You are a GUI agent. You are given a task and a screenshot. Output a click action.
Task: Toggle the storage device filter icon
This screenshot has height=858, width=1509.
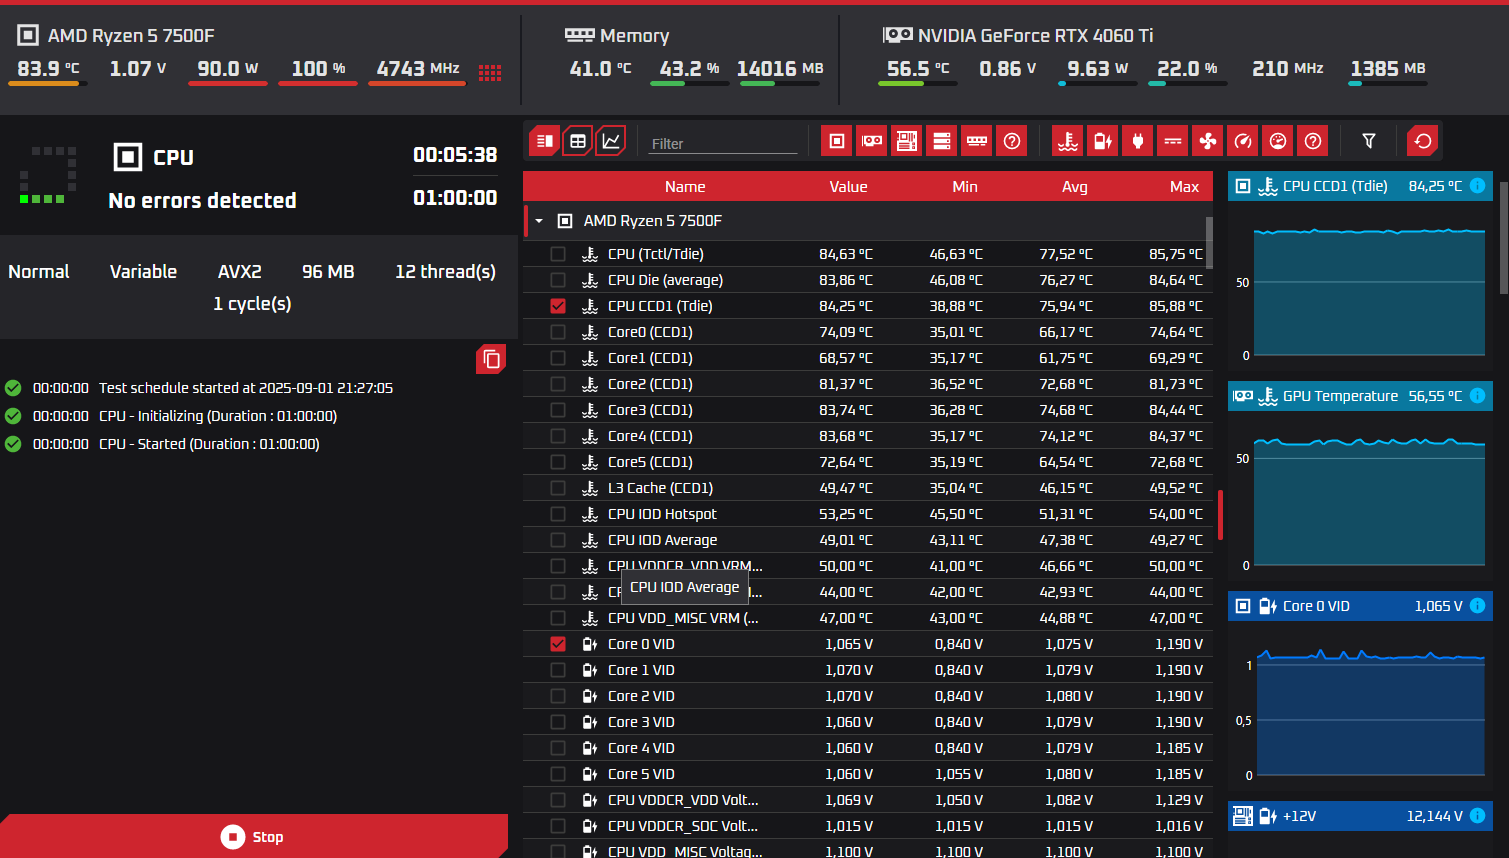coord(942,141)
